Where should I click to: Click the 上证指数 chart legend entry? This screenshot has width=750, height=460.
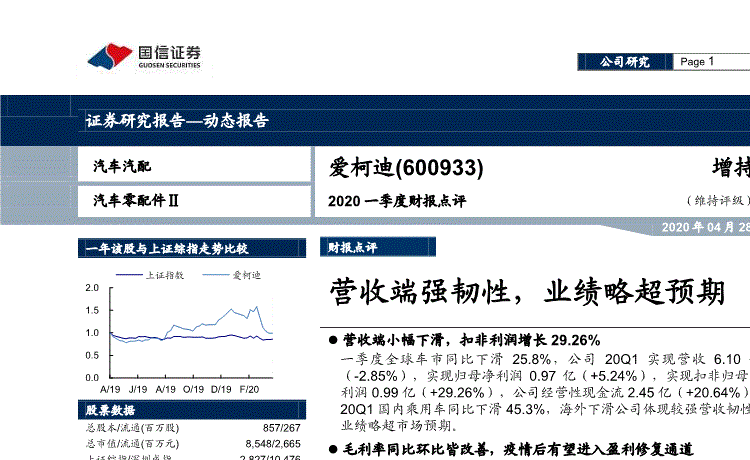click(150, 275)
